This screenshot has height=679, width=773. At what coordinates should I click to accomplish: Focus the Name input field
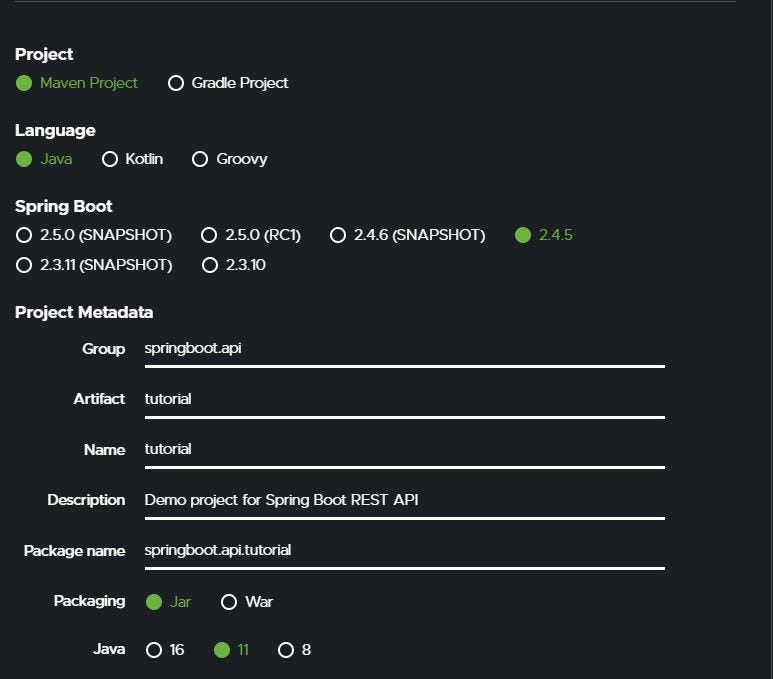click(x=404, y=449)
